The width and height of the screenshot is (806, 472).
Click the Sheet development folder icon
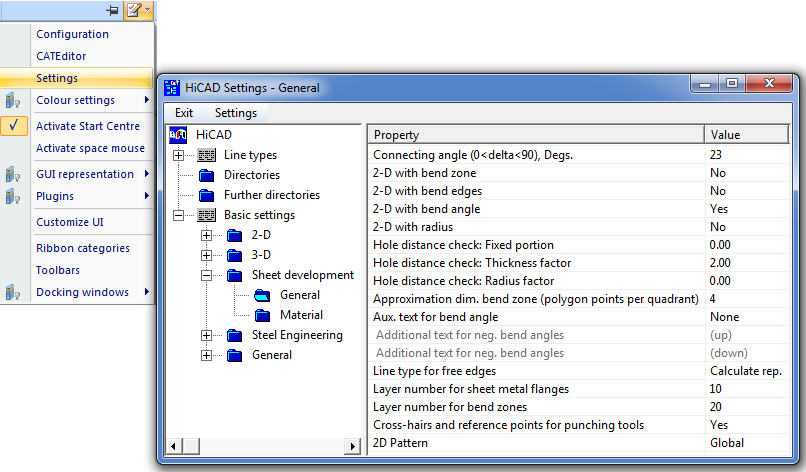pyautogui.click(x=234, y=276)
